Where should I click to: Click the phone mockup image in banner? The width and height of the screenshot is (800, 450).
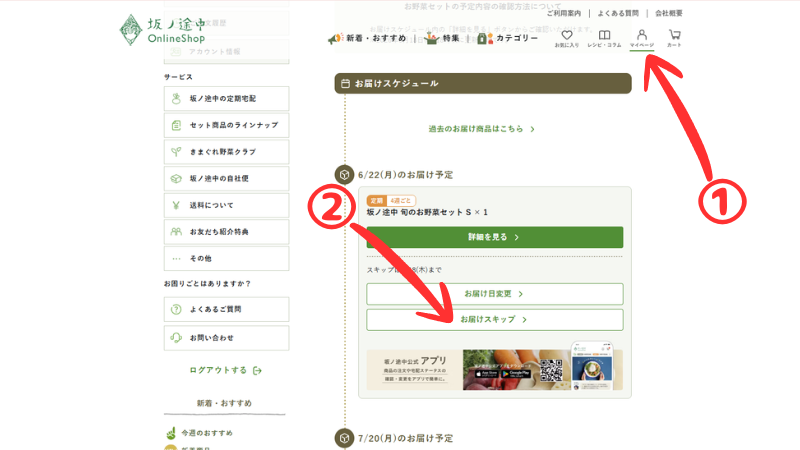click(x=592, y=366)
